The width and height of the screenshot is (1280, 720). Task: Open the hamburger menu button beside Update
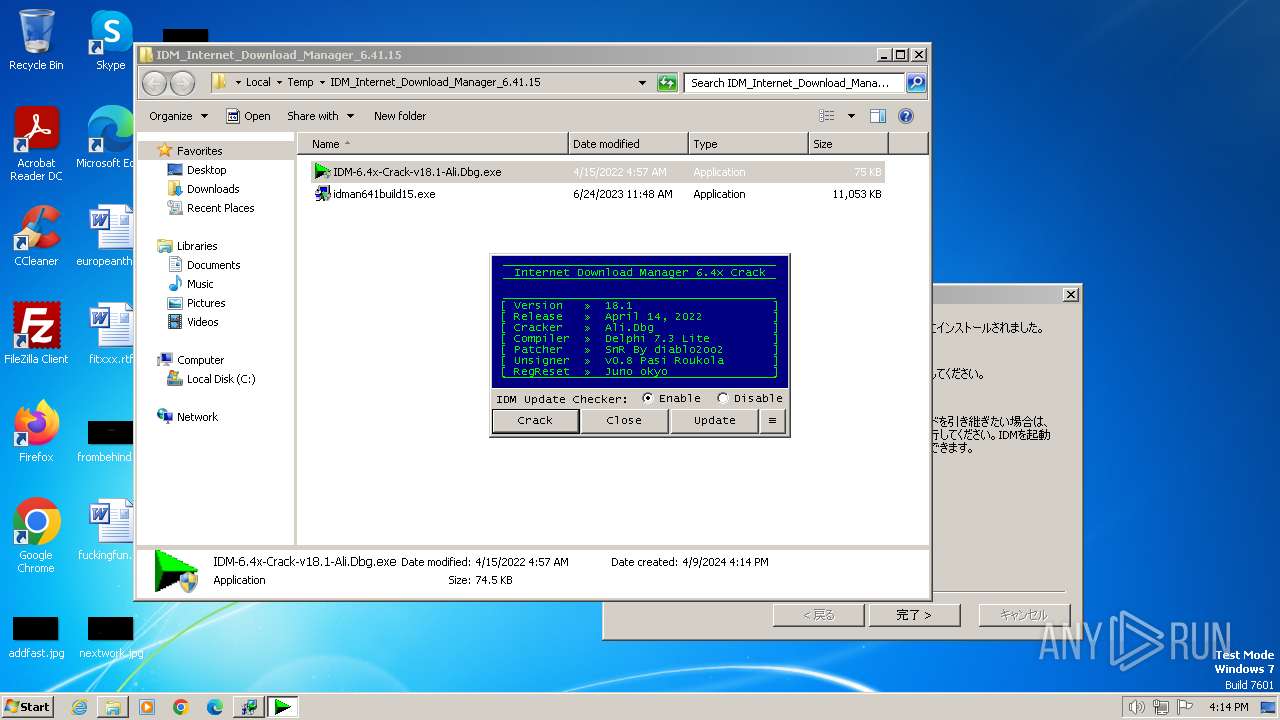point(772,421)
